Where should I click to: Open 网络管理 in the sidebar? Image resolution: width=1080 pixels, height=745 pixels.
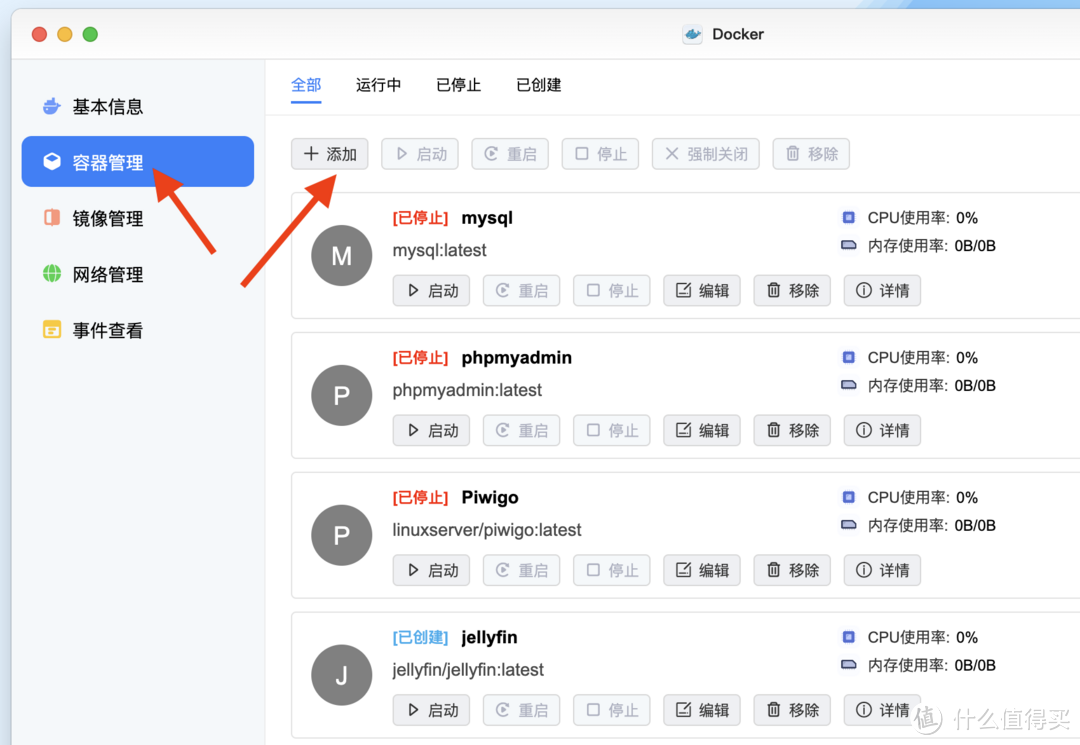point(138,274)
